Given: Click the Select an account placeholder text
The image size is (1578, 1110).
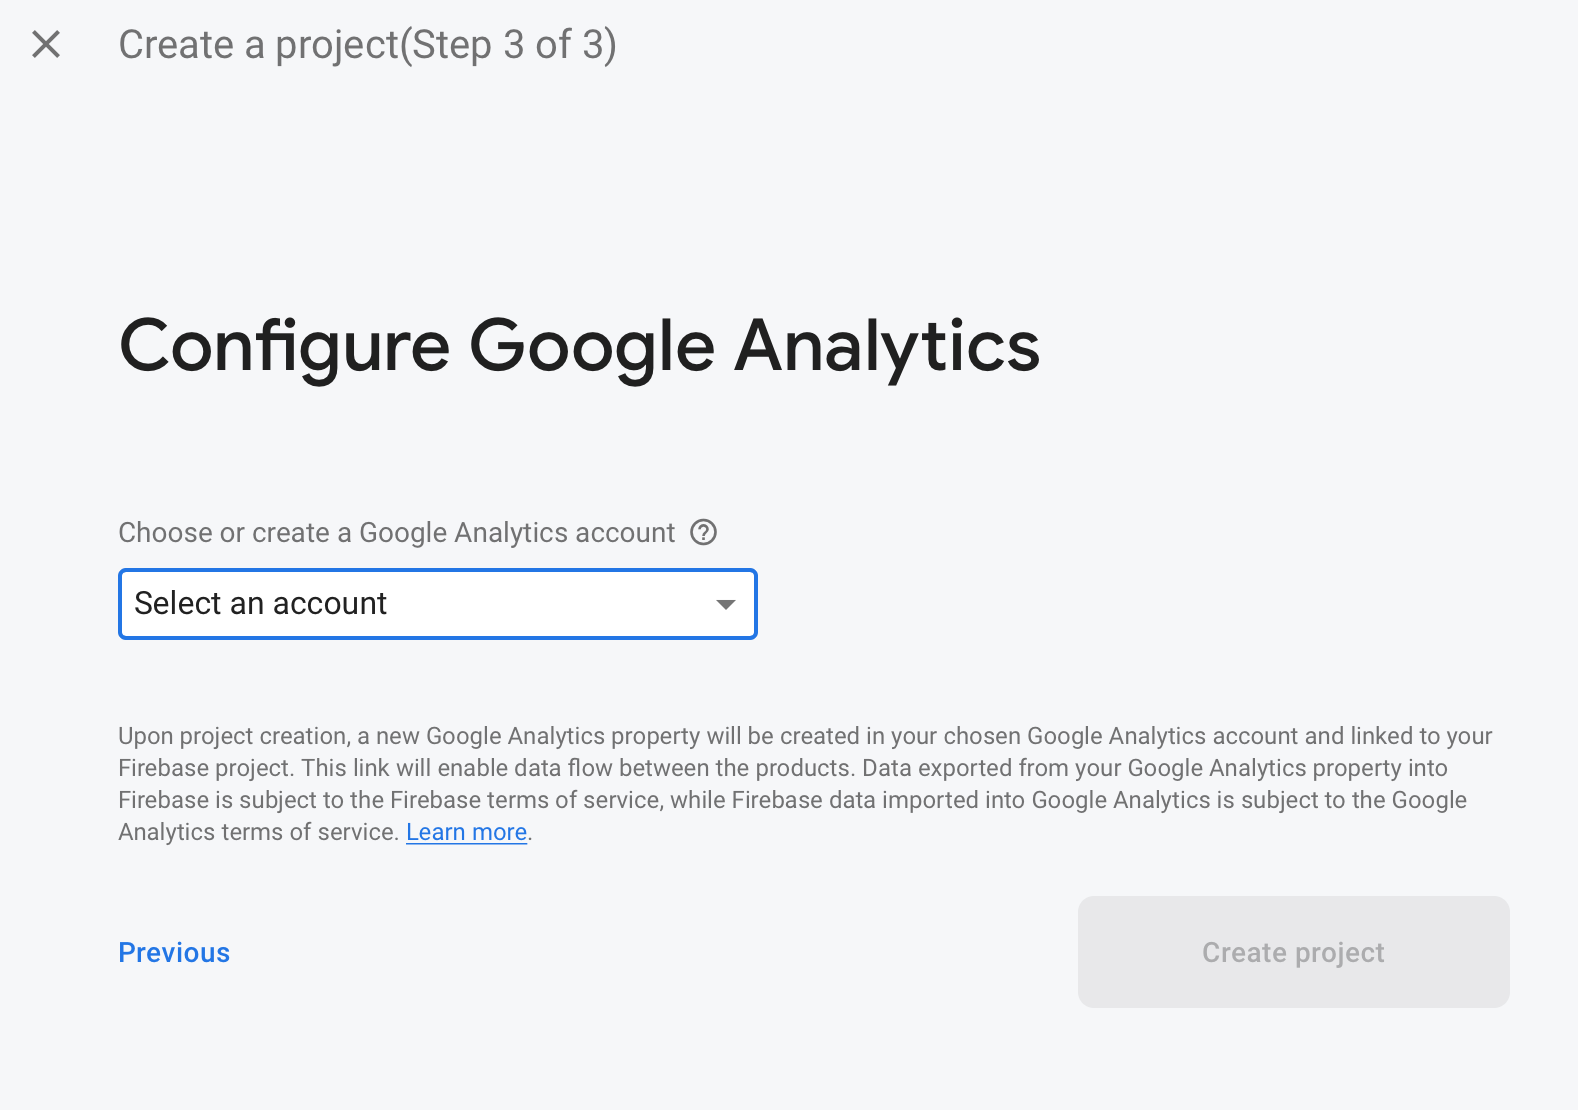Looking at the screenshot, I should (x=260, y=604).
